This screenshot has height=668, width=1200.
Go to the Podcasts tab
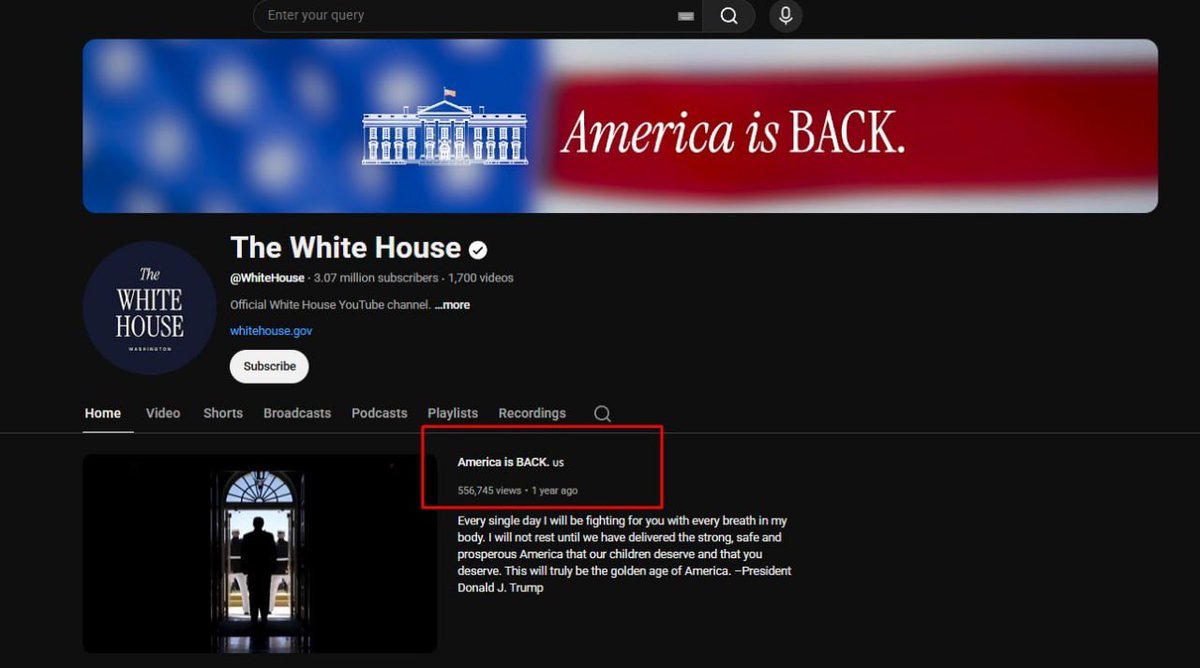379,413
